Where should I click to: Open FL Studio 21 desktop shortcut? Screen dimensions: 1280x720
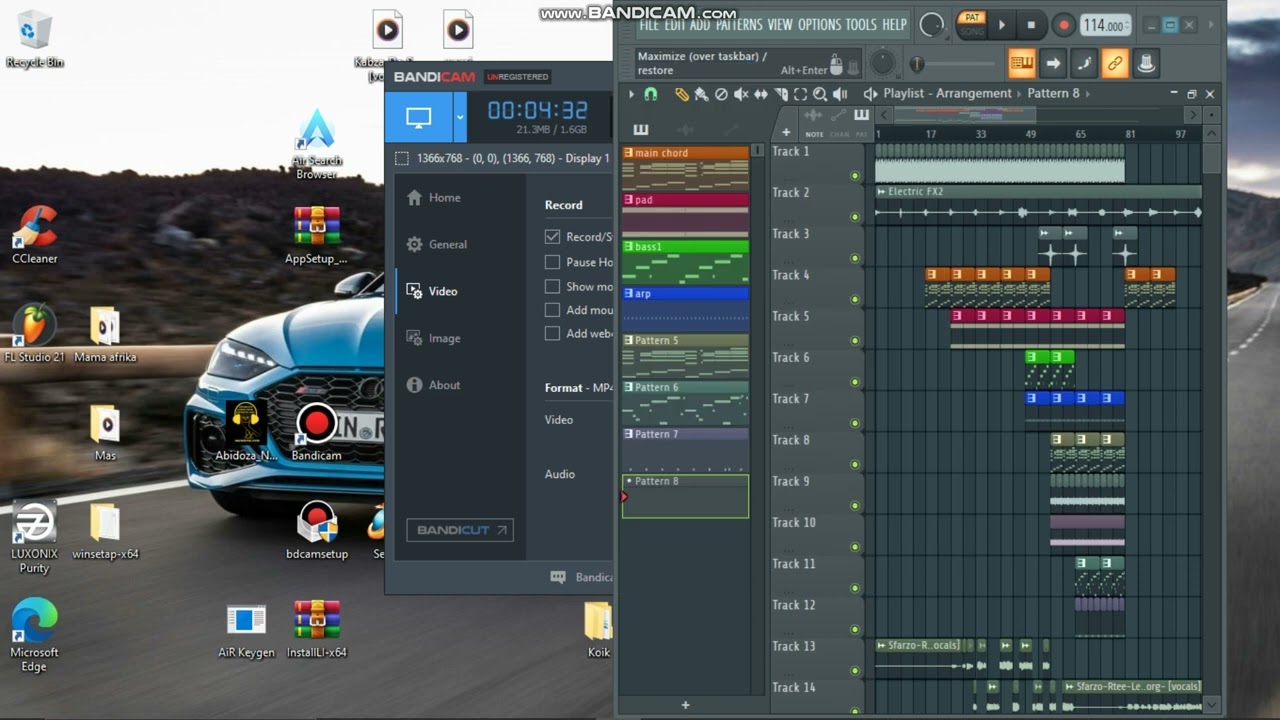pyautogui.click(x=34, y=334)
